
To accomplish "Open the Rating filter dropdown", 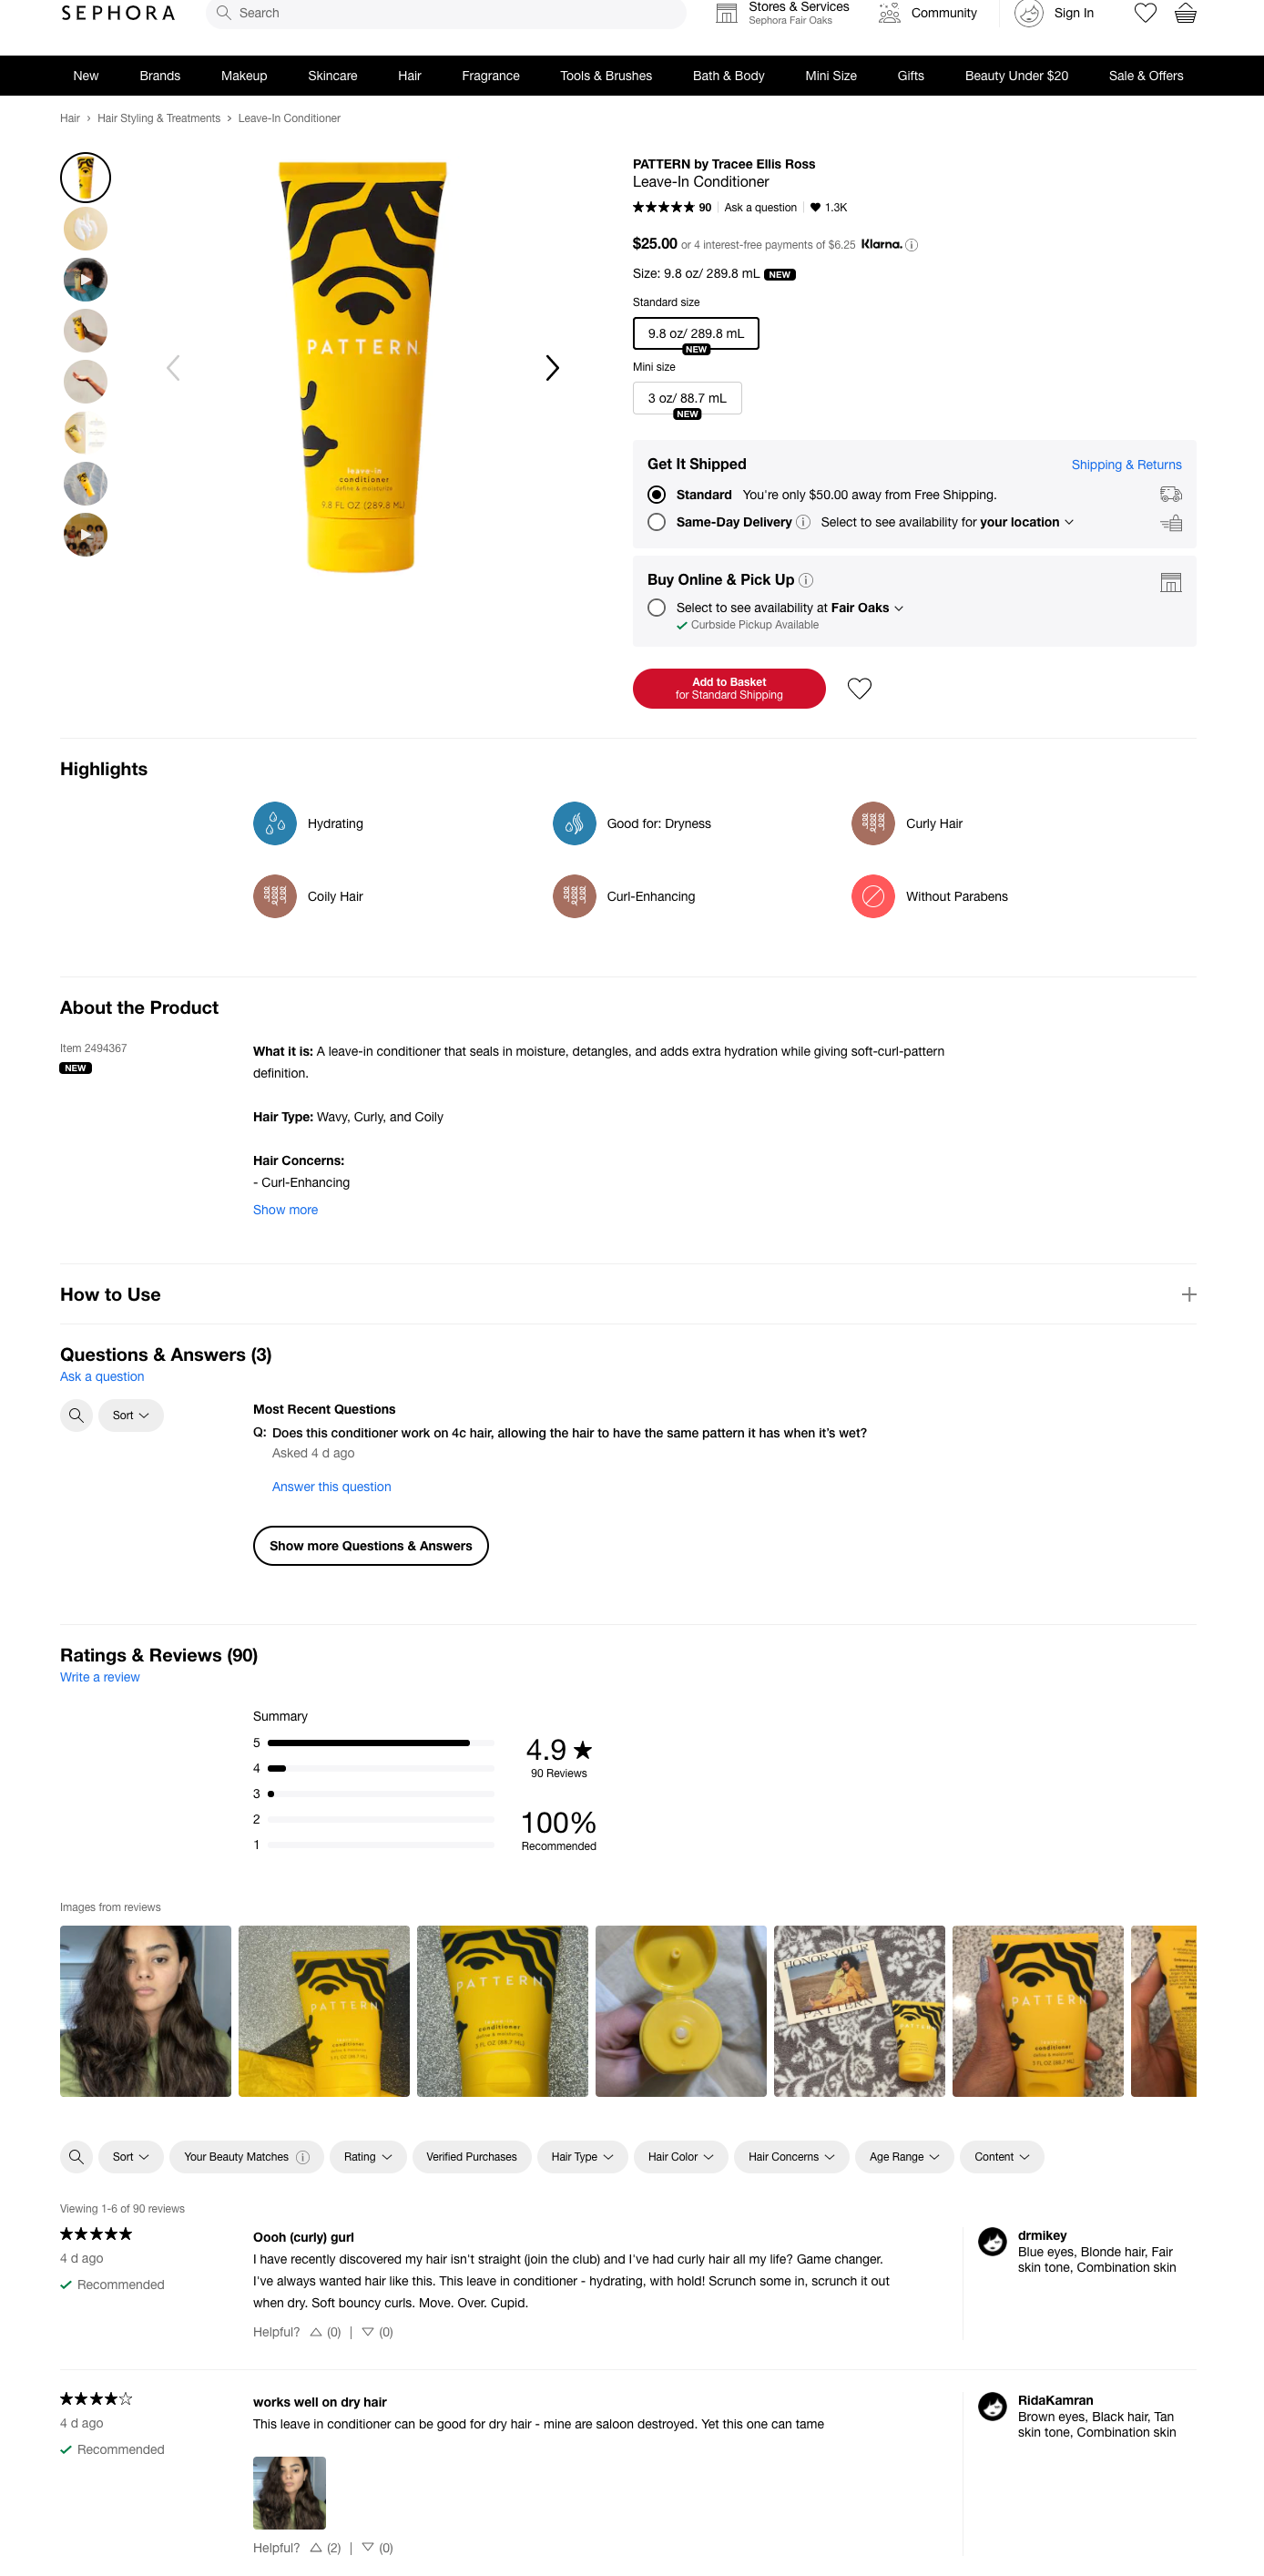I will (368, 2157).
